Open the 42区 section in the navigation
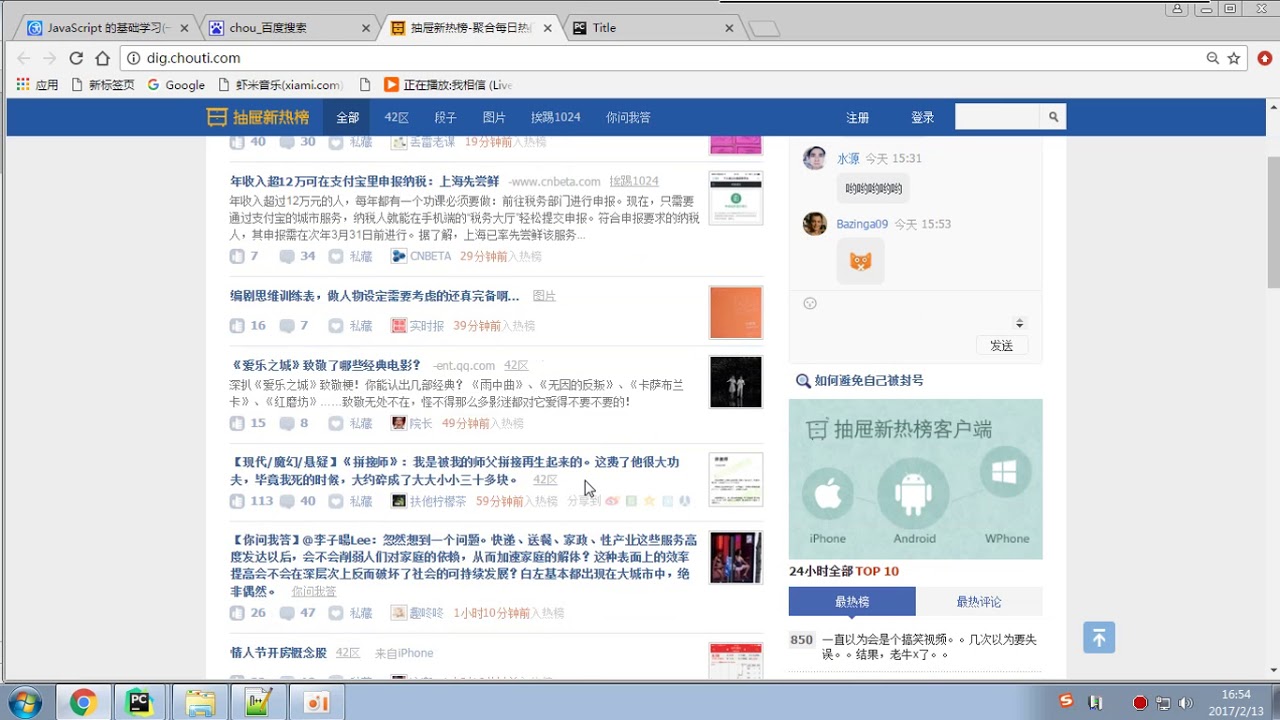The width and height of the screenshot is (1280, 720). 397,117
